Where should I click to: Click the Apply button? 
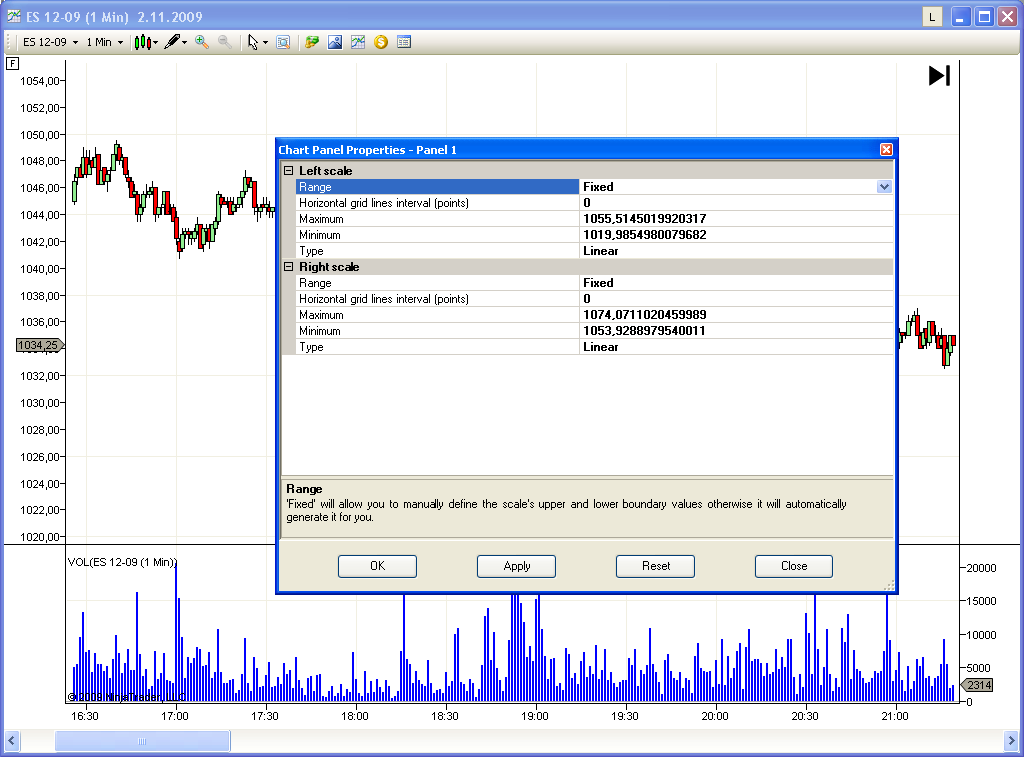pos(517,566)
